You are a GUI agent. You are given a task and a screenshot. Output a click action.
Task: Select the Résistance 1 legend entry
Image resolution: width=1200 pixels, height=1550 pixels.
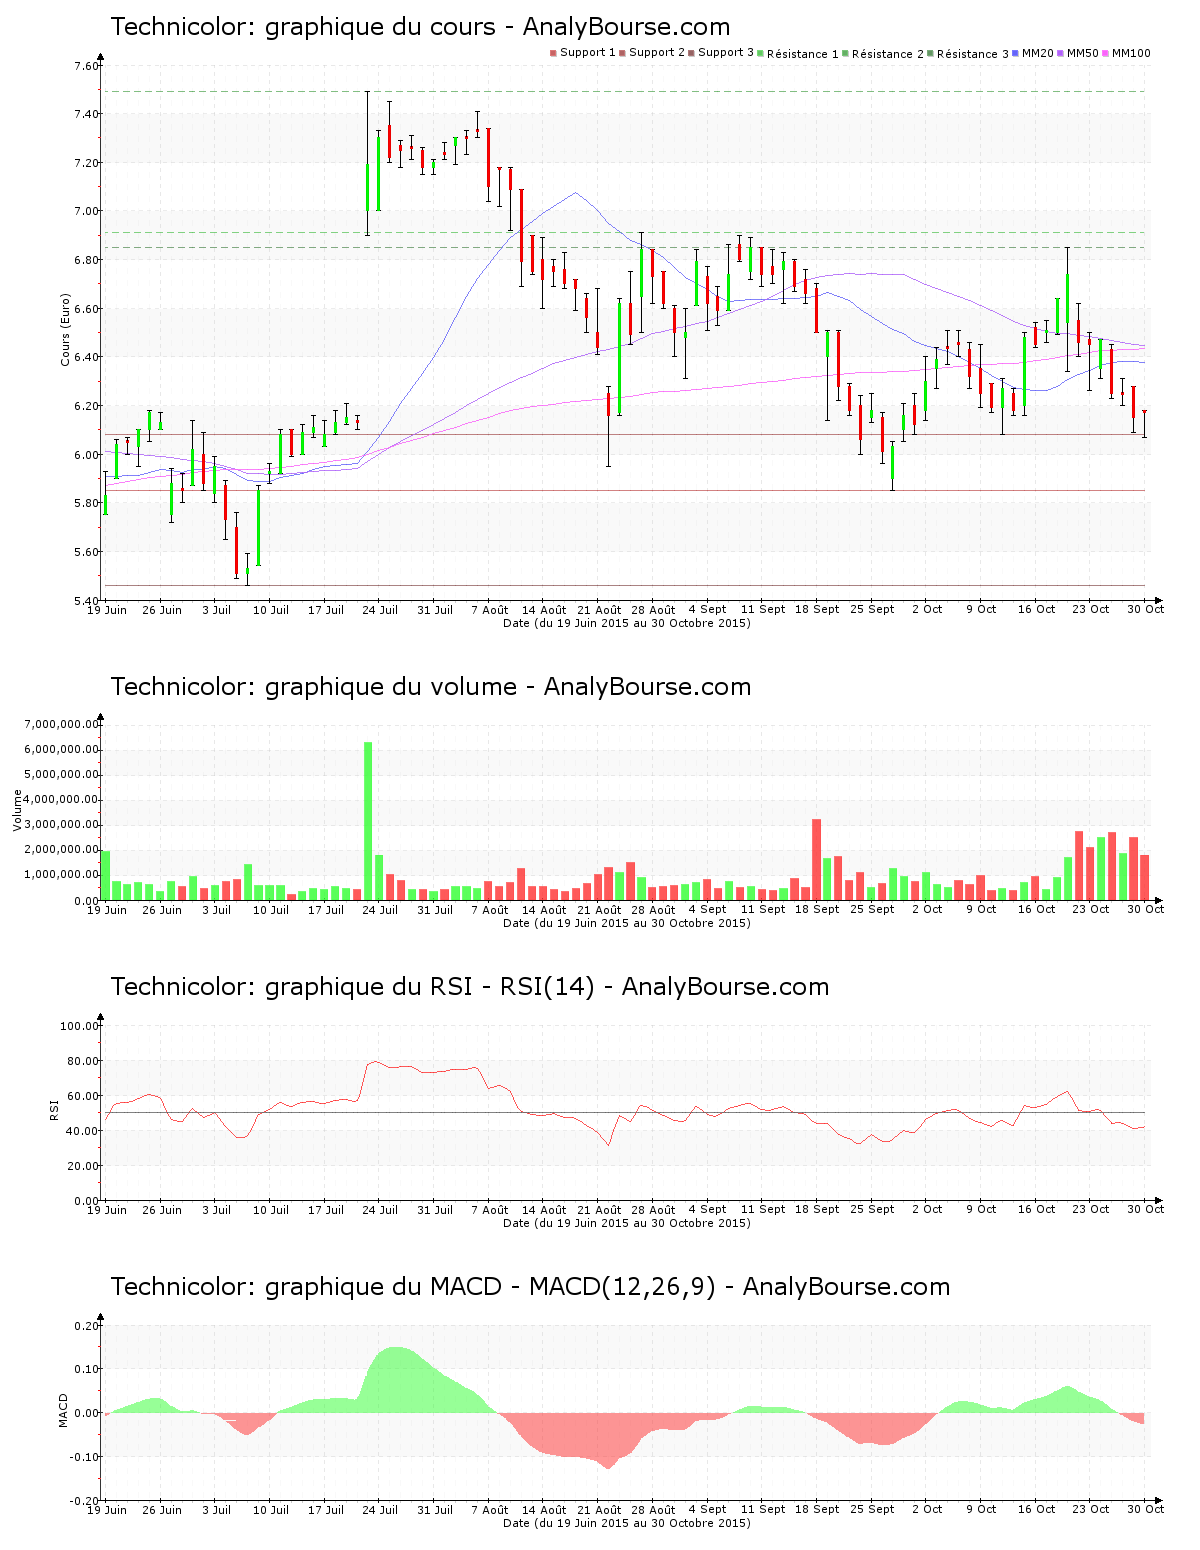[802, 54]
